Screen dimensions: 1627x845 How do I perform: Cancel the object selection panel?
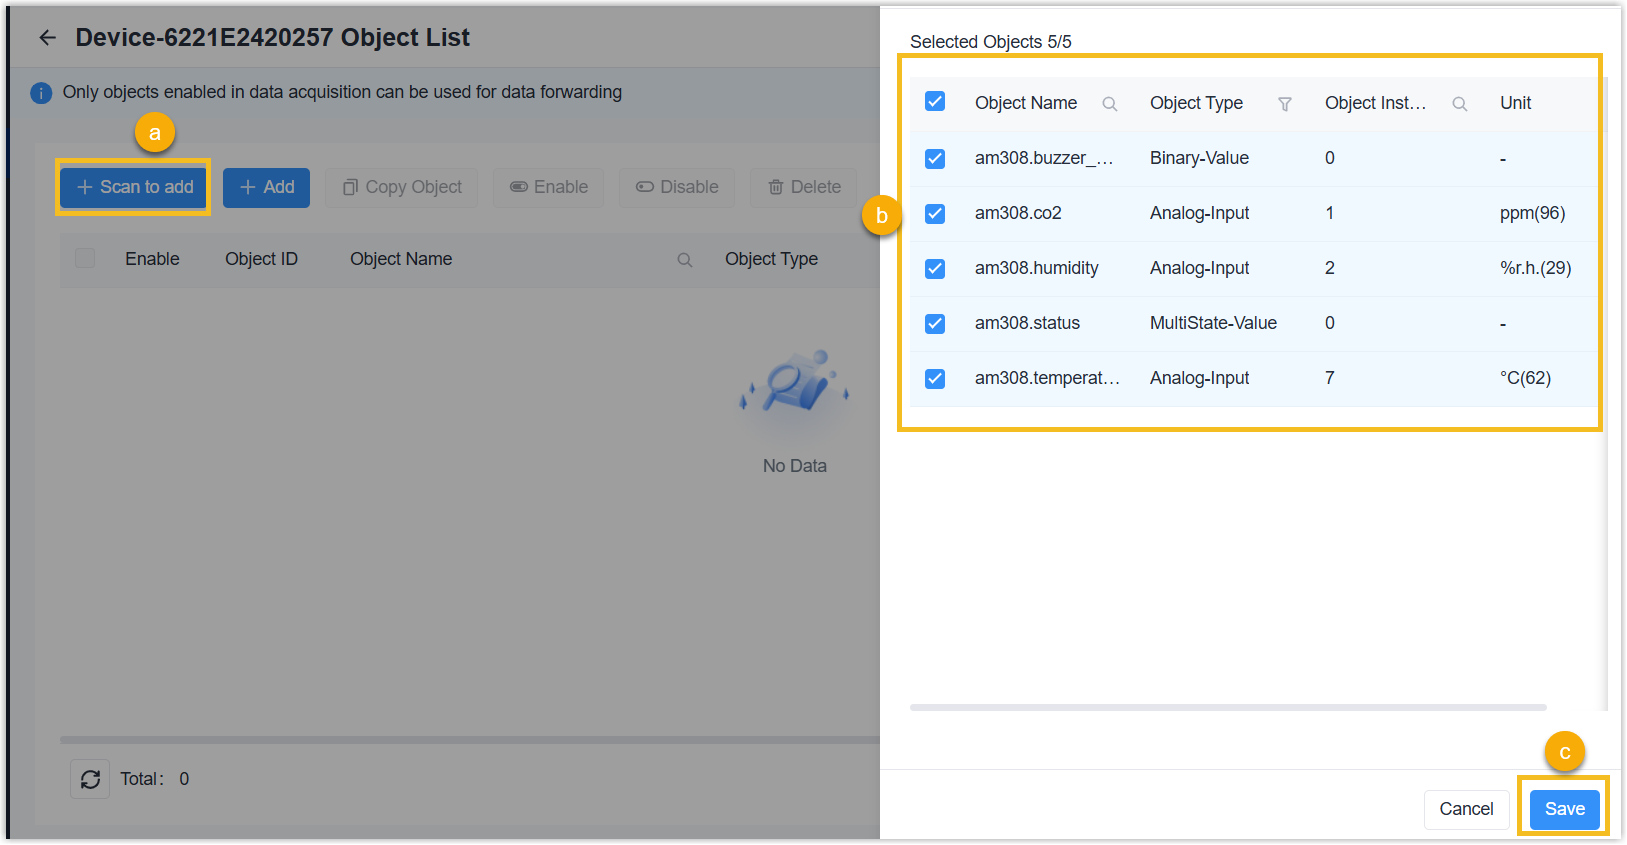tap(1466, 809)
